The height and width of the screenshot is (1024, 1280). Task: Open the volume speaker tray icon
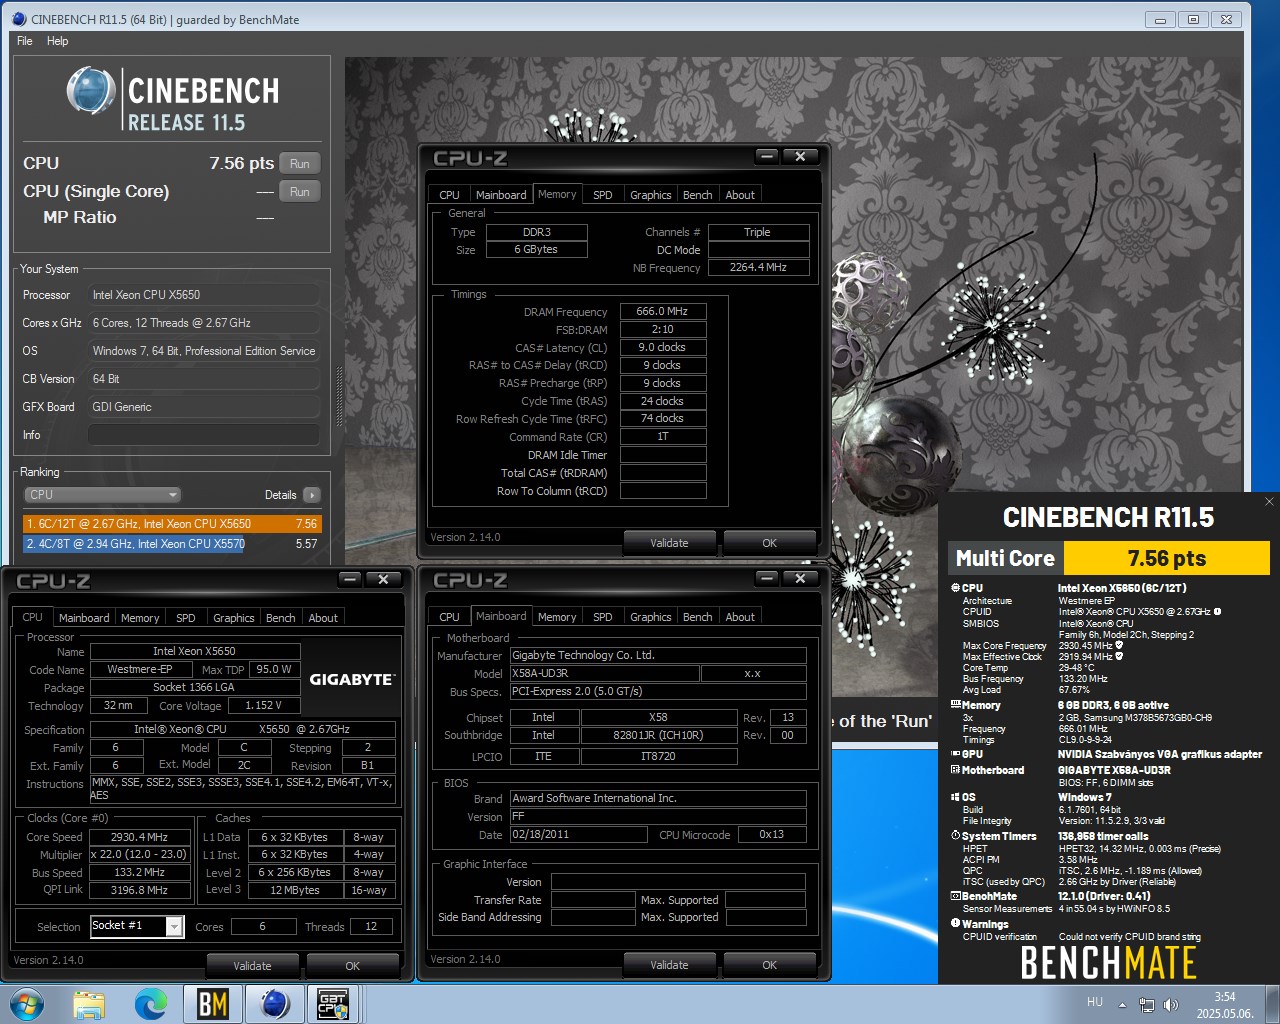(1171, 1004)
